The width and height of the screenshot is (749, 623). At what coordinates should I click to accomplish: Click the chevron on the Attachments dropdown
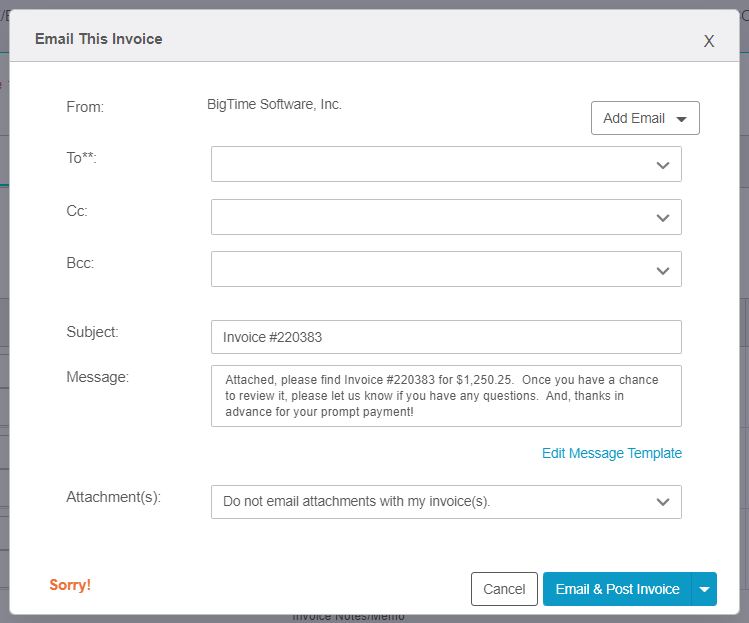[663, 502]
